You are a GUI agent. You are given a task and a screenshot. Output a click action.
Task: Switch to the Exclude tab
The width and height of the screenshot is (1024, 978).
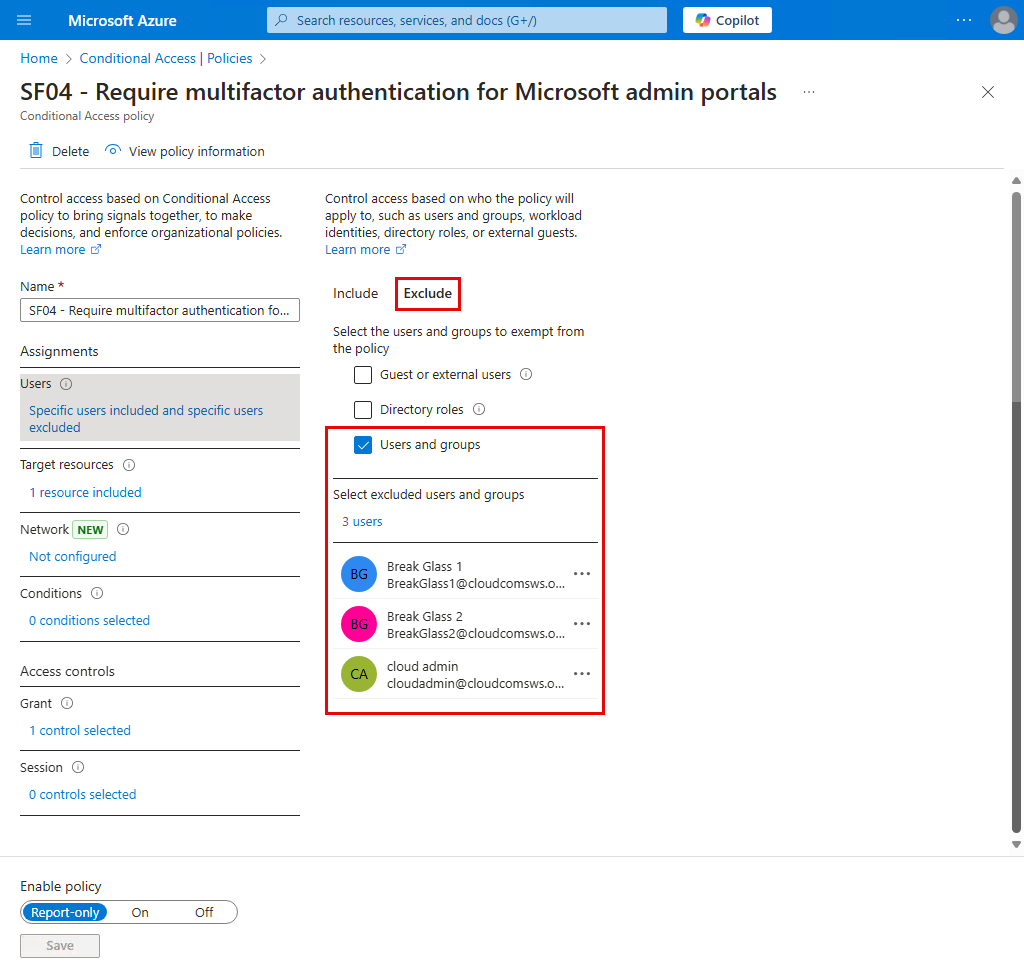[x=428, y=293]
